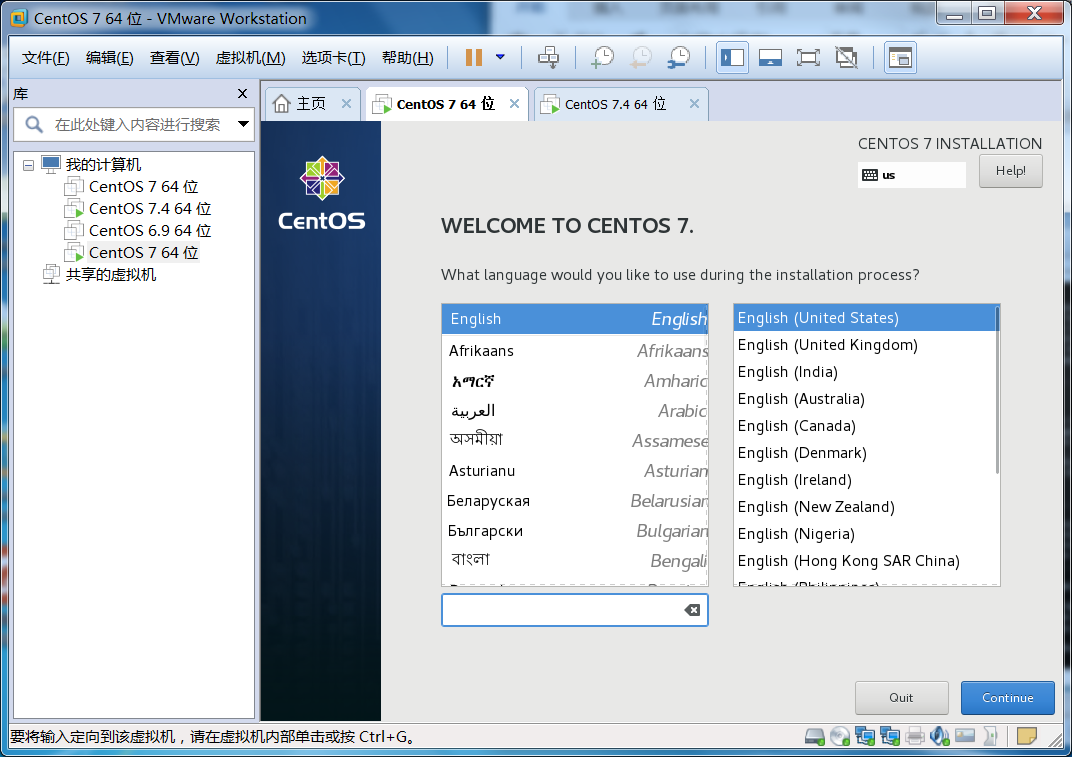Viewport: 1072px width, 757px height.
Task: Select Afrikaans in the language list
Action: click(574, 351)
